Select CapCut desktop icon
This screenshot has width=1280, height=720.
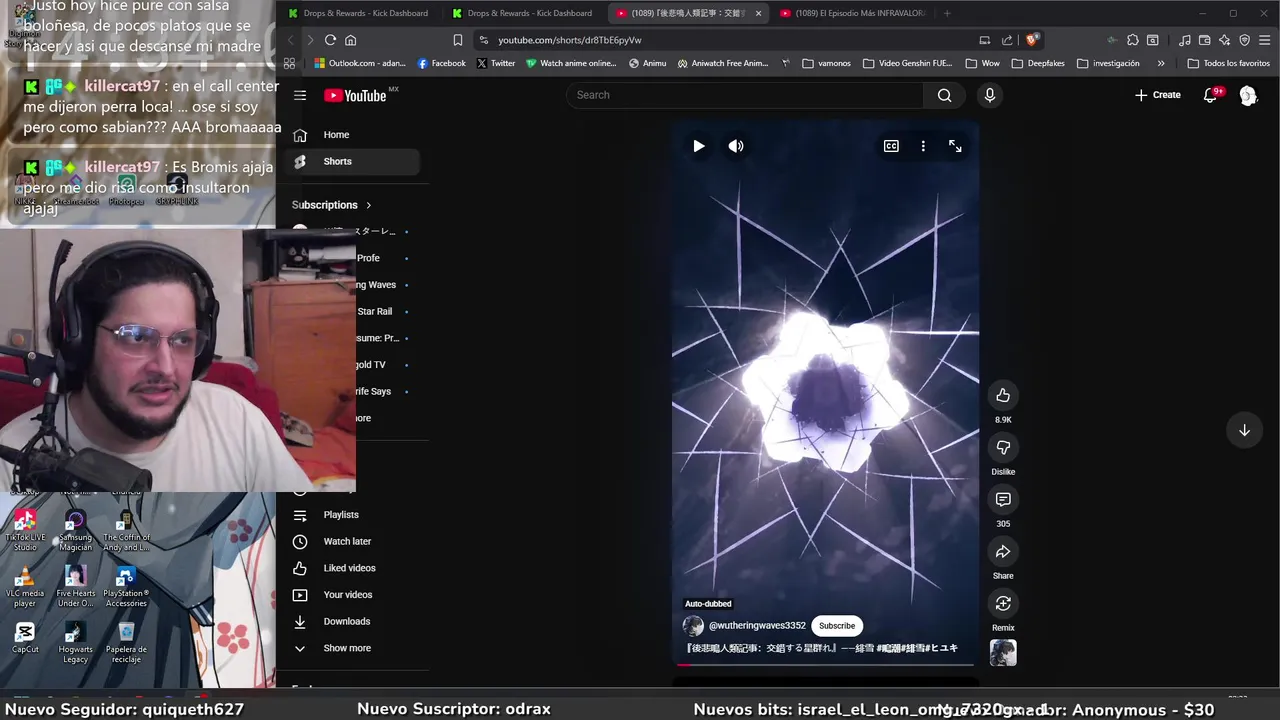point(25,637)
